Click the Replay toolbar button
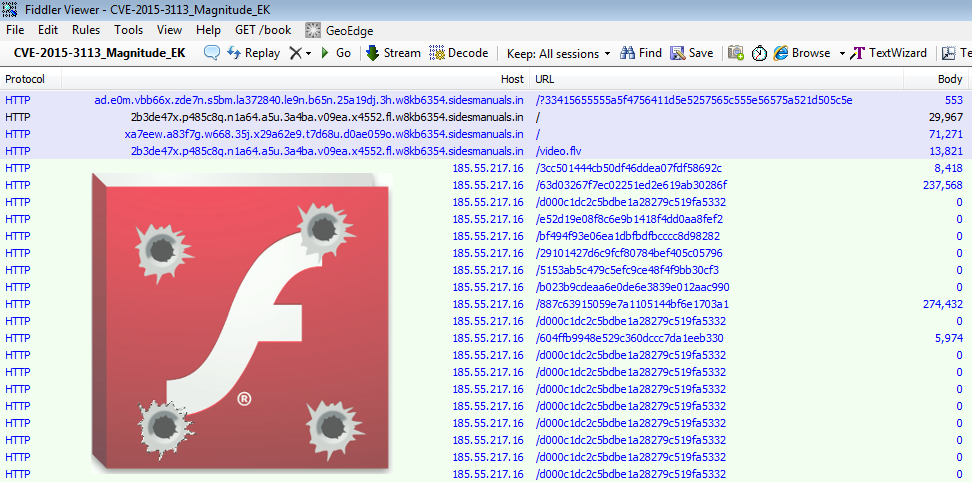Screen dimensions: 972x486 coord(254,53)
